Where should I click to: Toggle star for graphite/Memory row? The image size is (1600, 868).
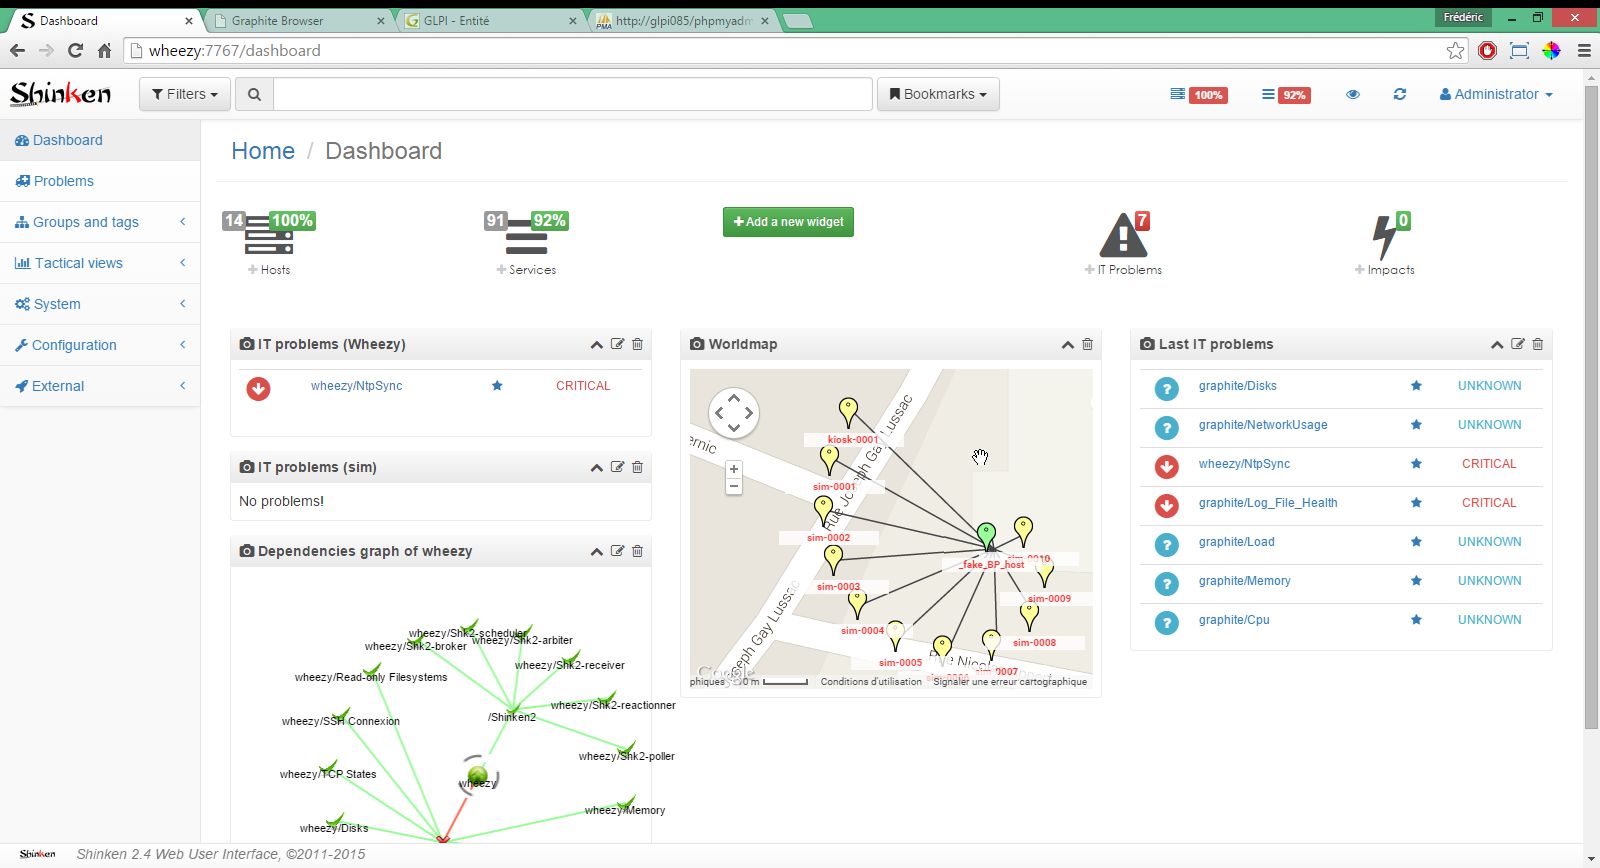[x=1416, y=580]
